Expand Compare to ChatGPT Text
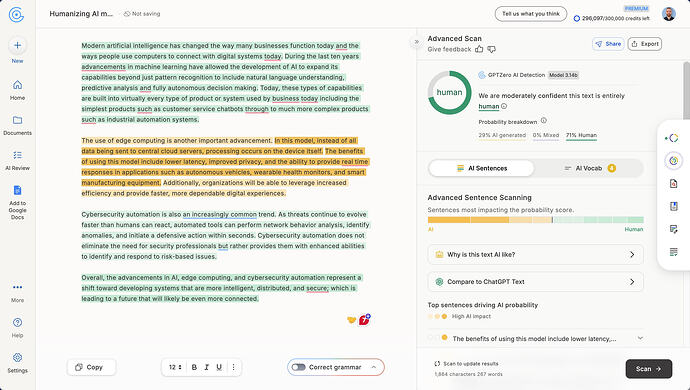690x390 pixels. click(536, 282)
